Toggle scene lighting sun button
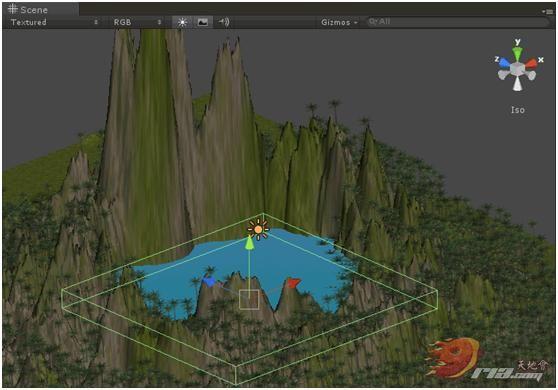558x390 pixels. tap(182, 22)
